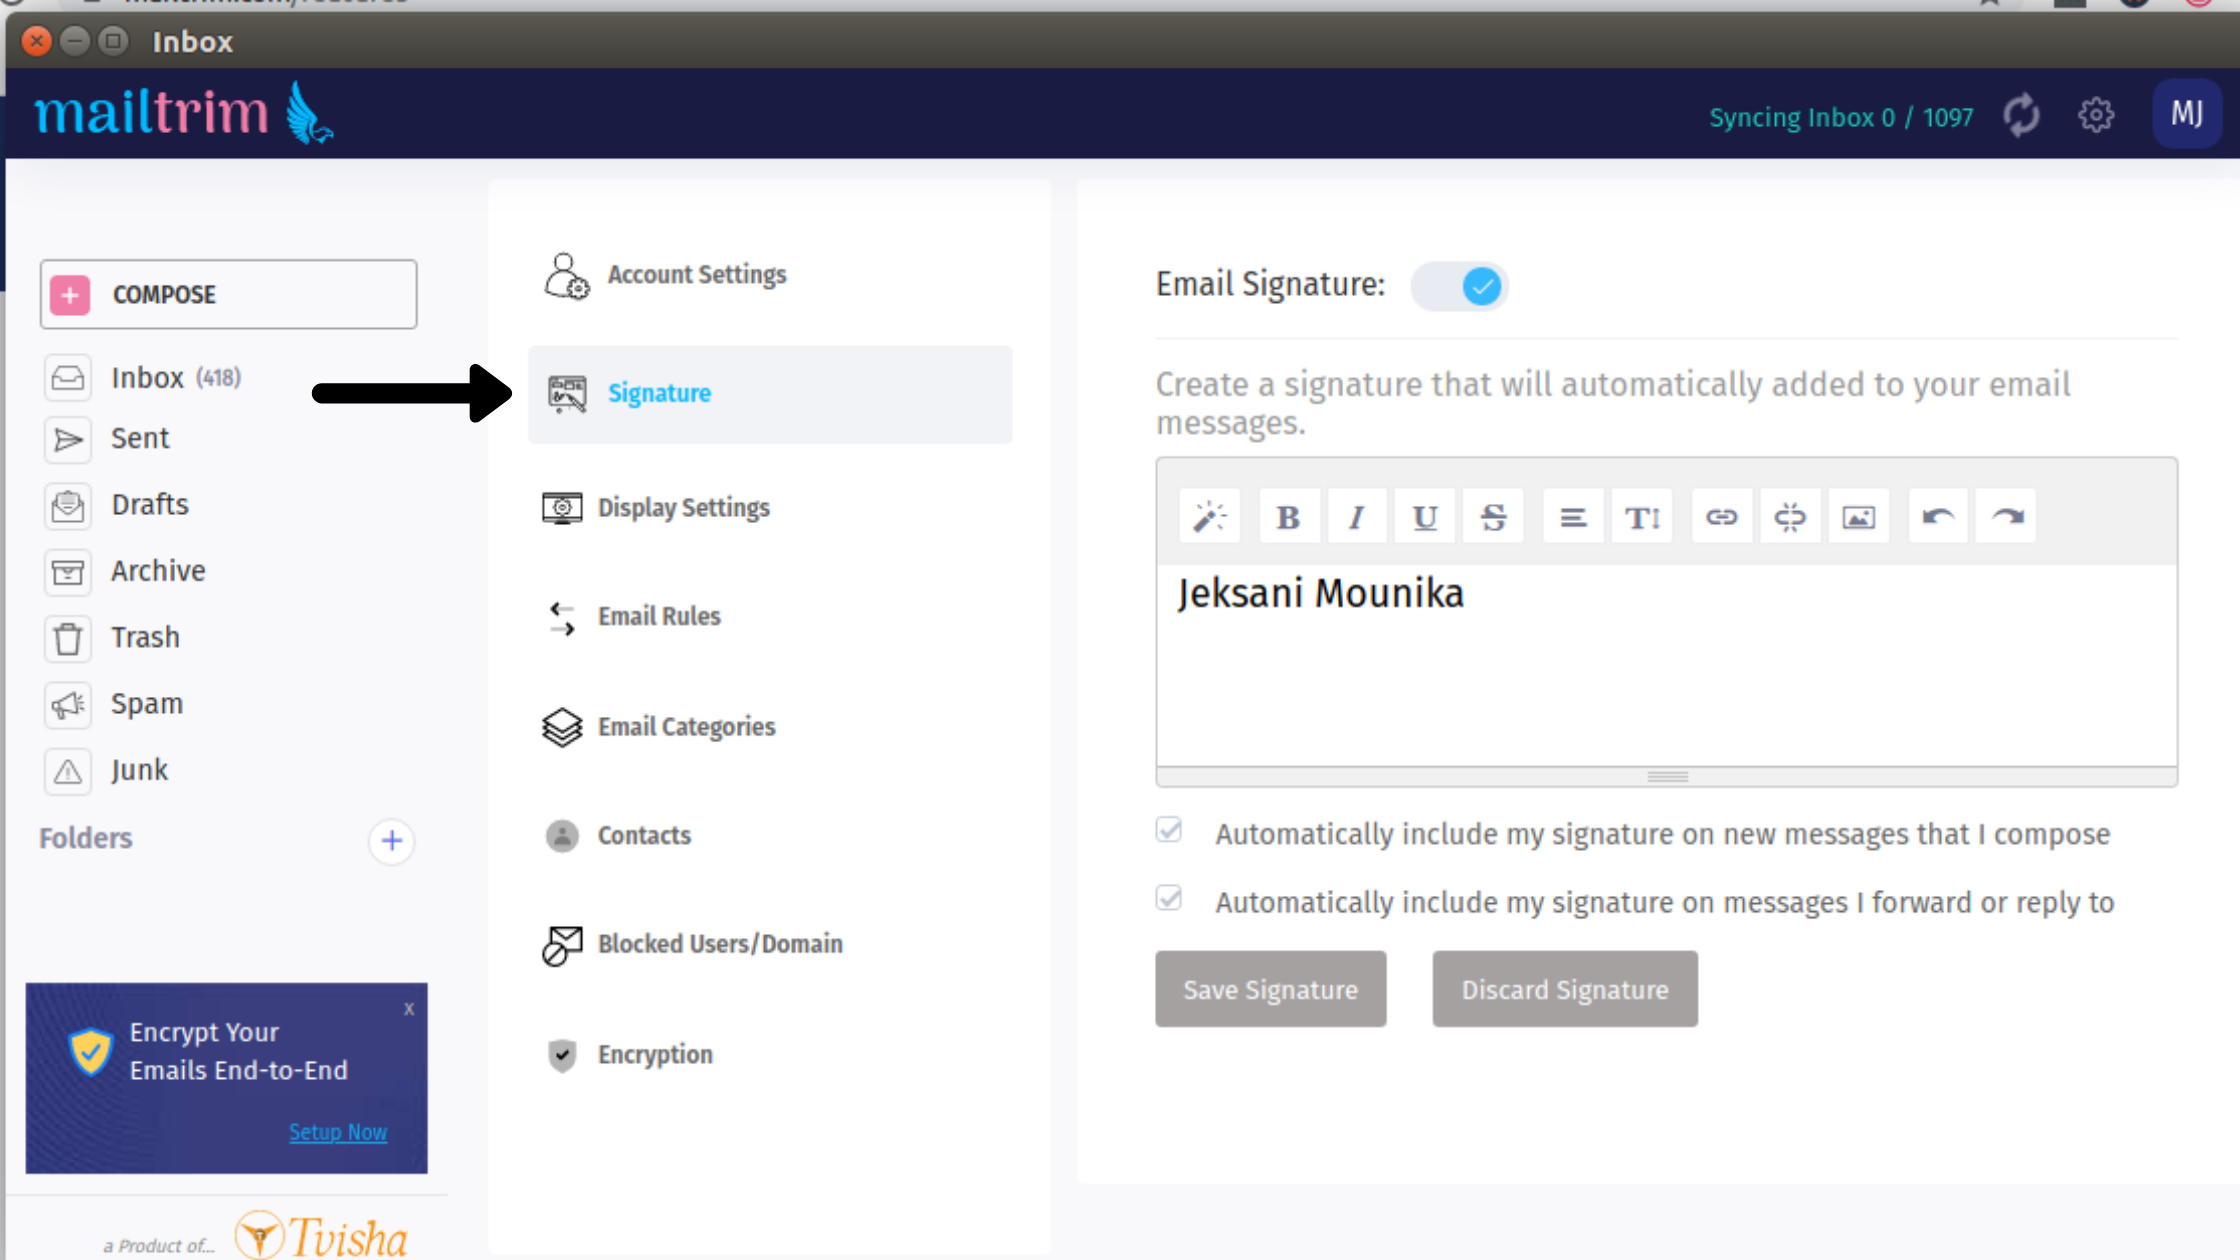Click the Setup Now link

[337, 1132]
